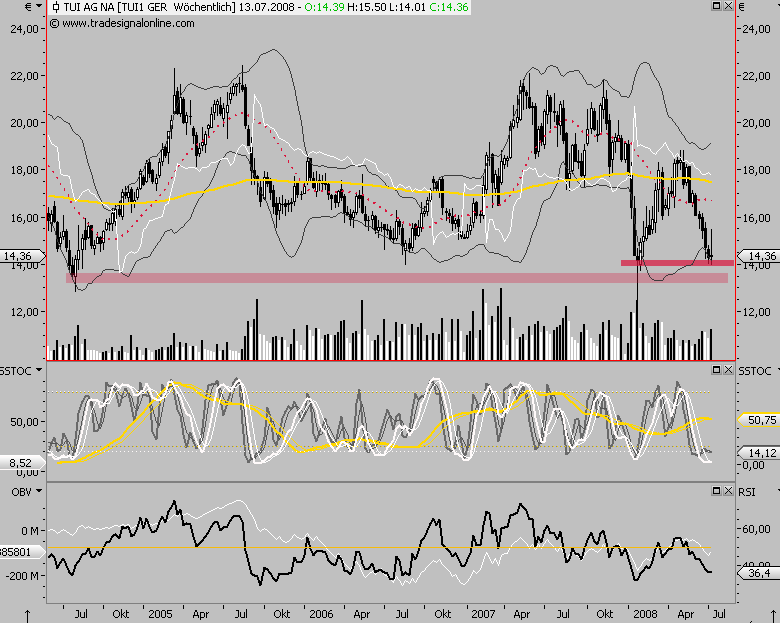This screenshot has width=780, height=623.
Task: Close the main price chart panel
Action: click(728, 7)
